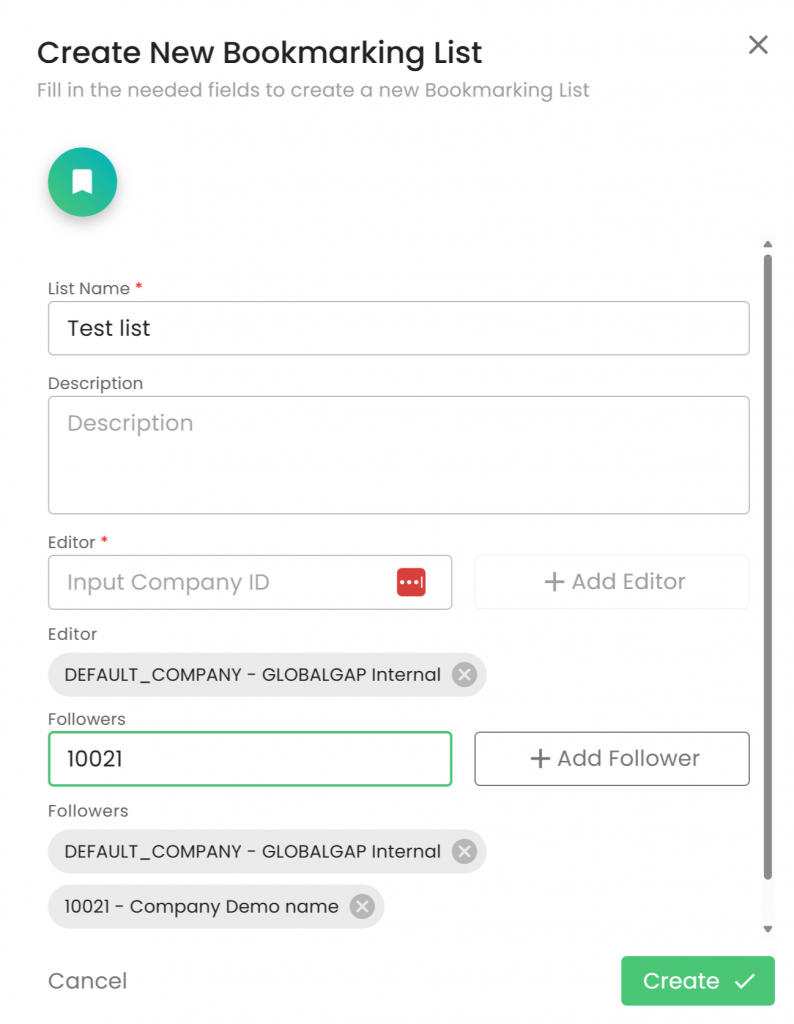Image resolution: width=794 pixels, height=1024 pixels.
Task: Cancel the bookmarking list creation
Action: pyautogui.click(x=88, y=981)
